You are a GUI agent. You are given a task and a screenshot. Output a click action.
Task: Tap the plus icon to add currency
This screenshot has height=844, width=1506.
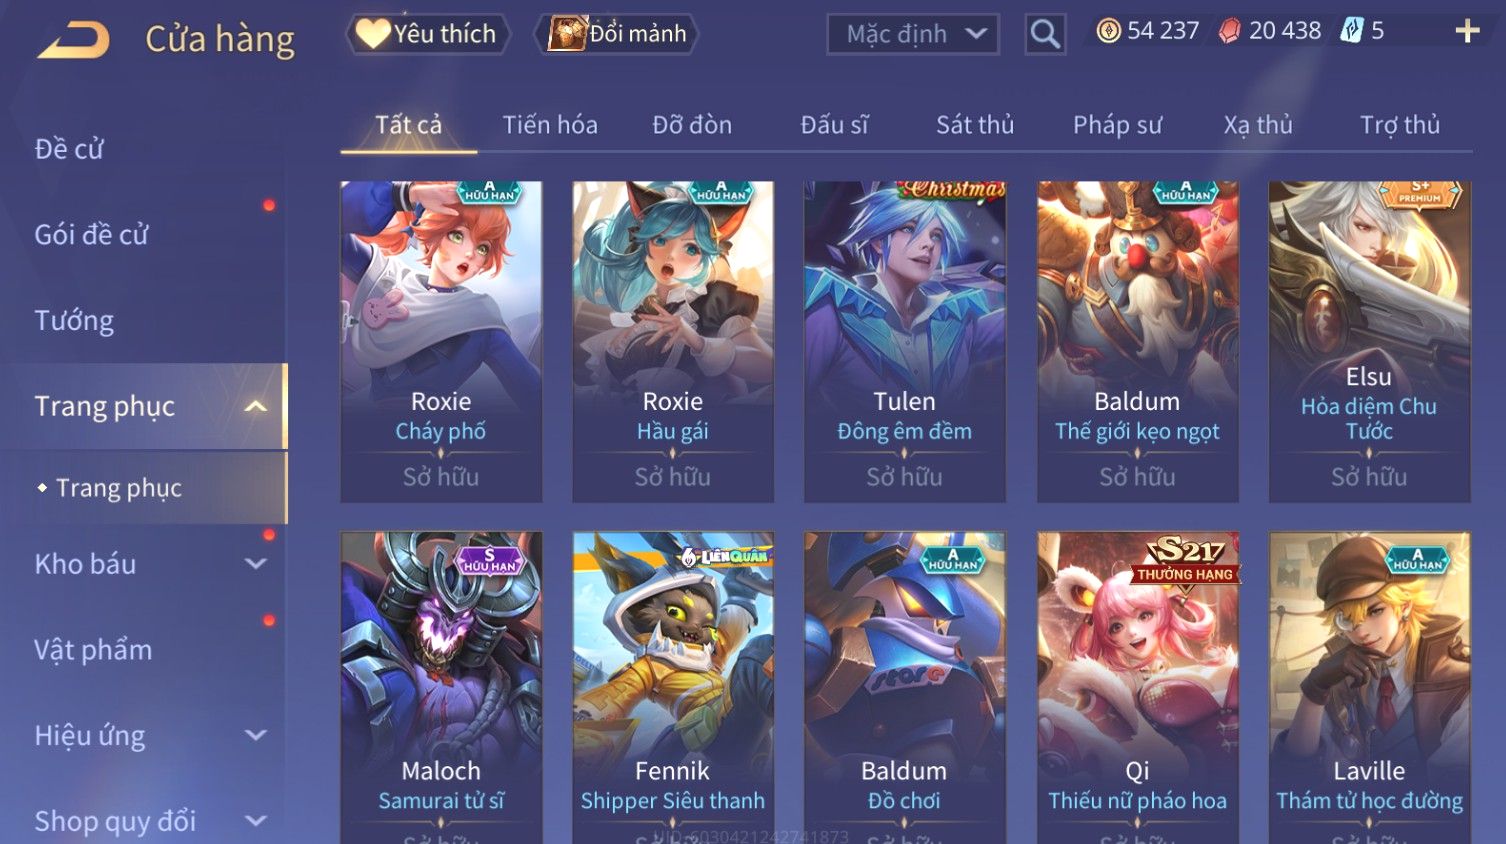(1467, 32)
